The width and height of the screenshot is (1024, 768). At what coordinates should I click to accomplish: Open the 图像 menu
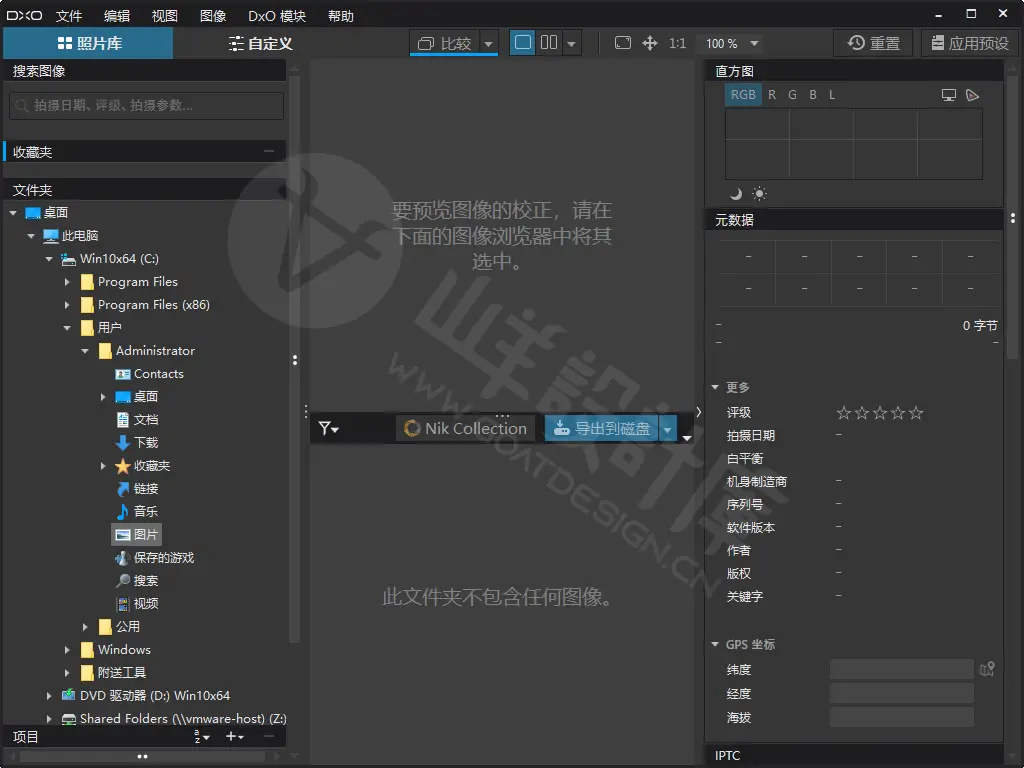(x=213, y=16)
